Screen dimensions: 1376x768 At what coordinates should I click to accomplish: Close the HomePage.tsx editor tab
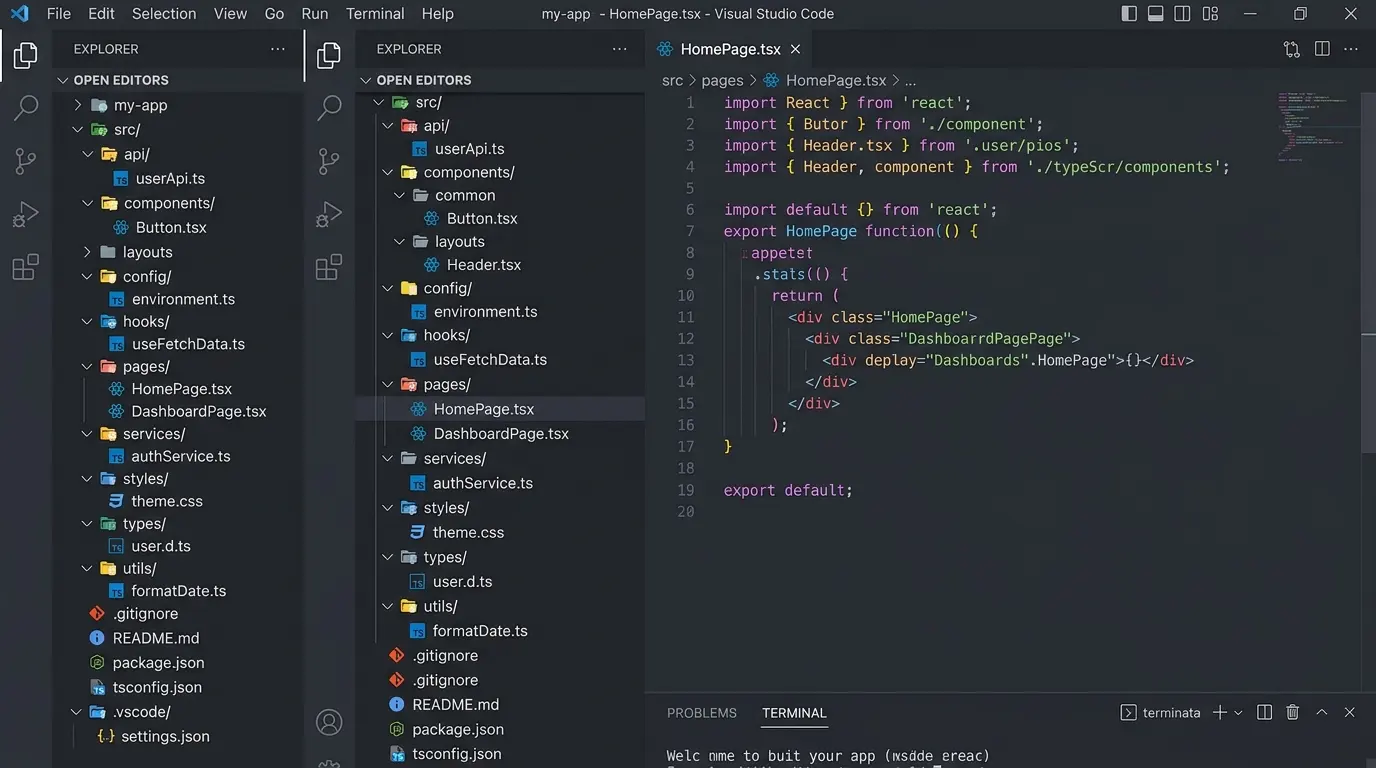click(795, 49)
